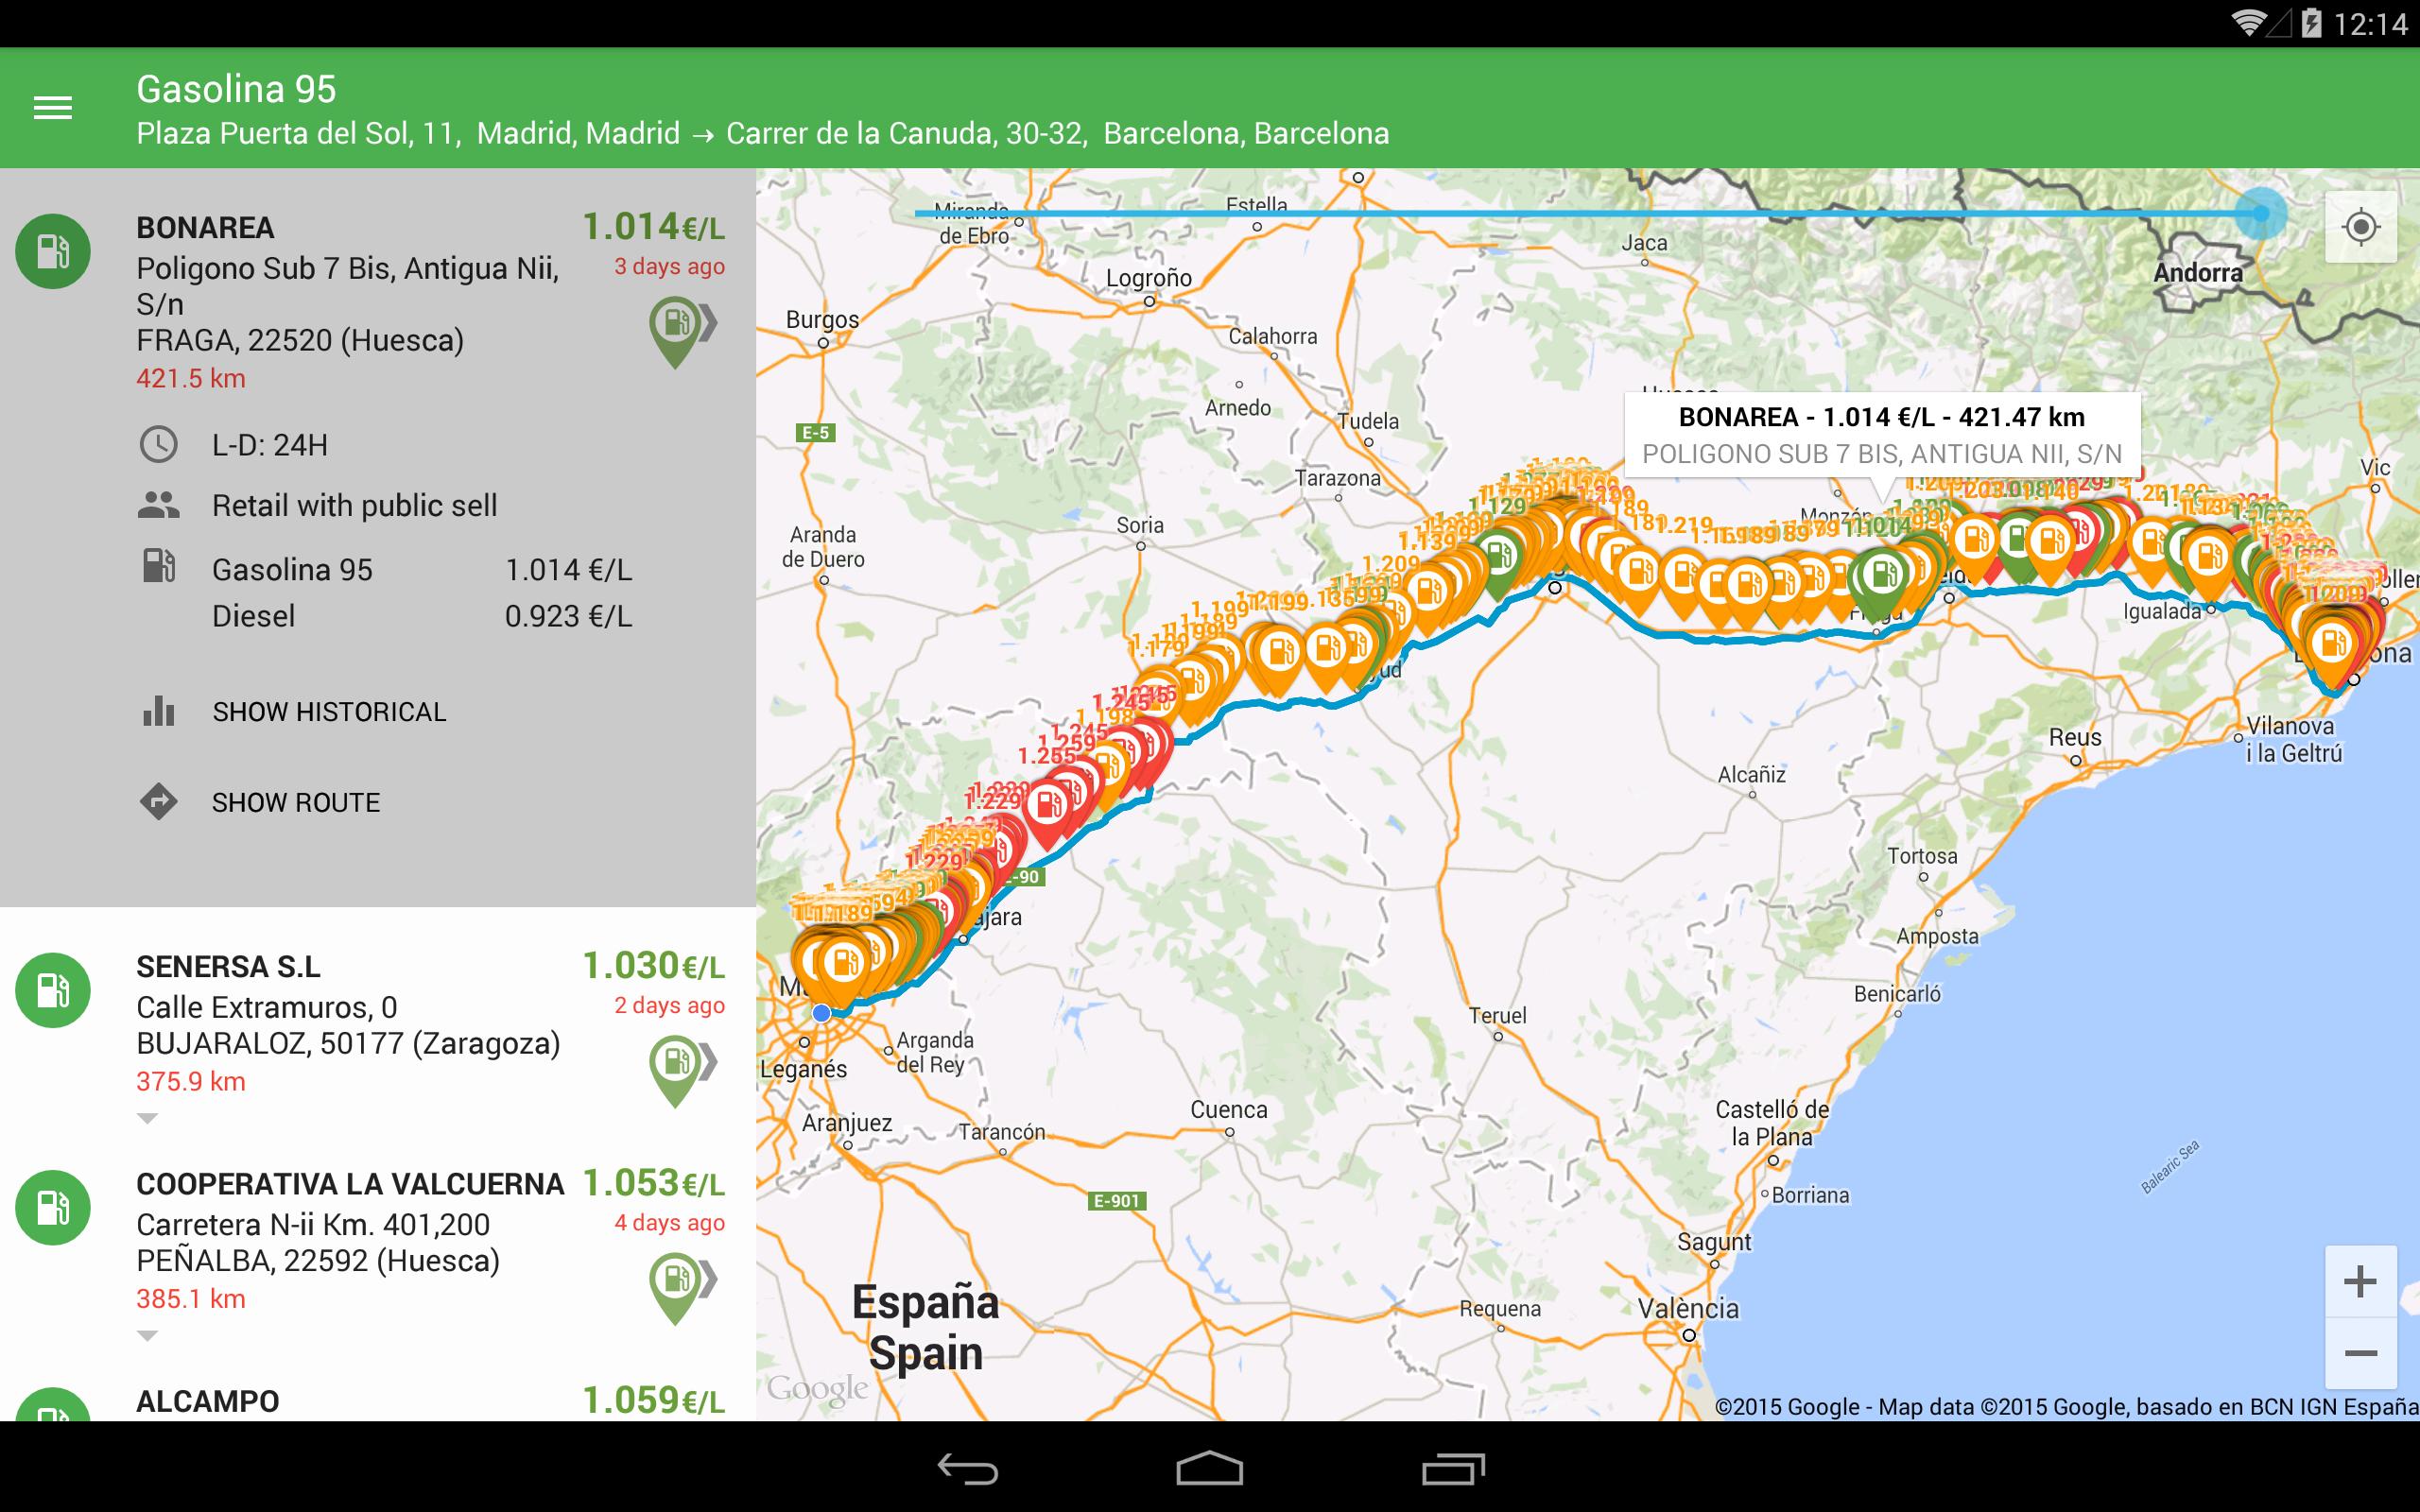Click ALCAMPO station name
Viewport: 2420px width, 1512px height.
(207, 1402)
